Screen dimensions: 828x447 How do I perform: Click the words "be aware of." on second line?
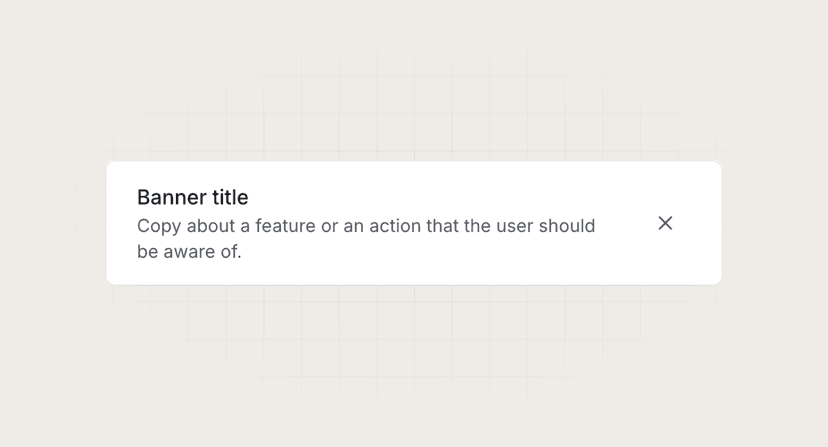coord(189,252)
